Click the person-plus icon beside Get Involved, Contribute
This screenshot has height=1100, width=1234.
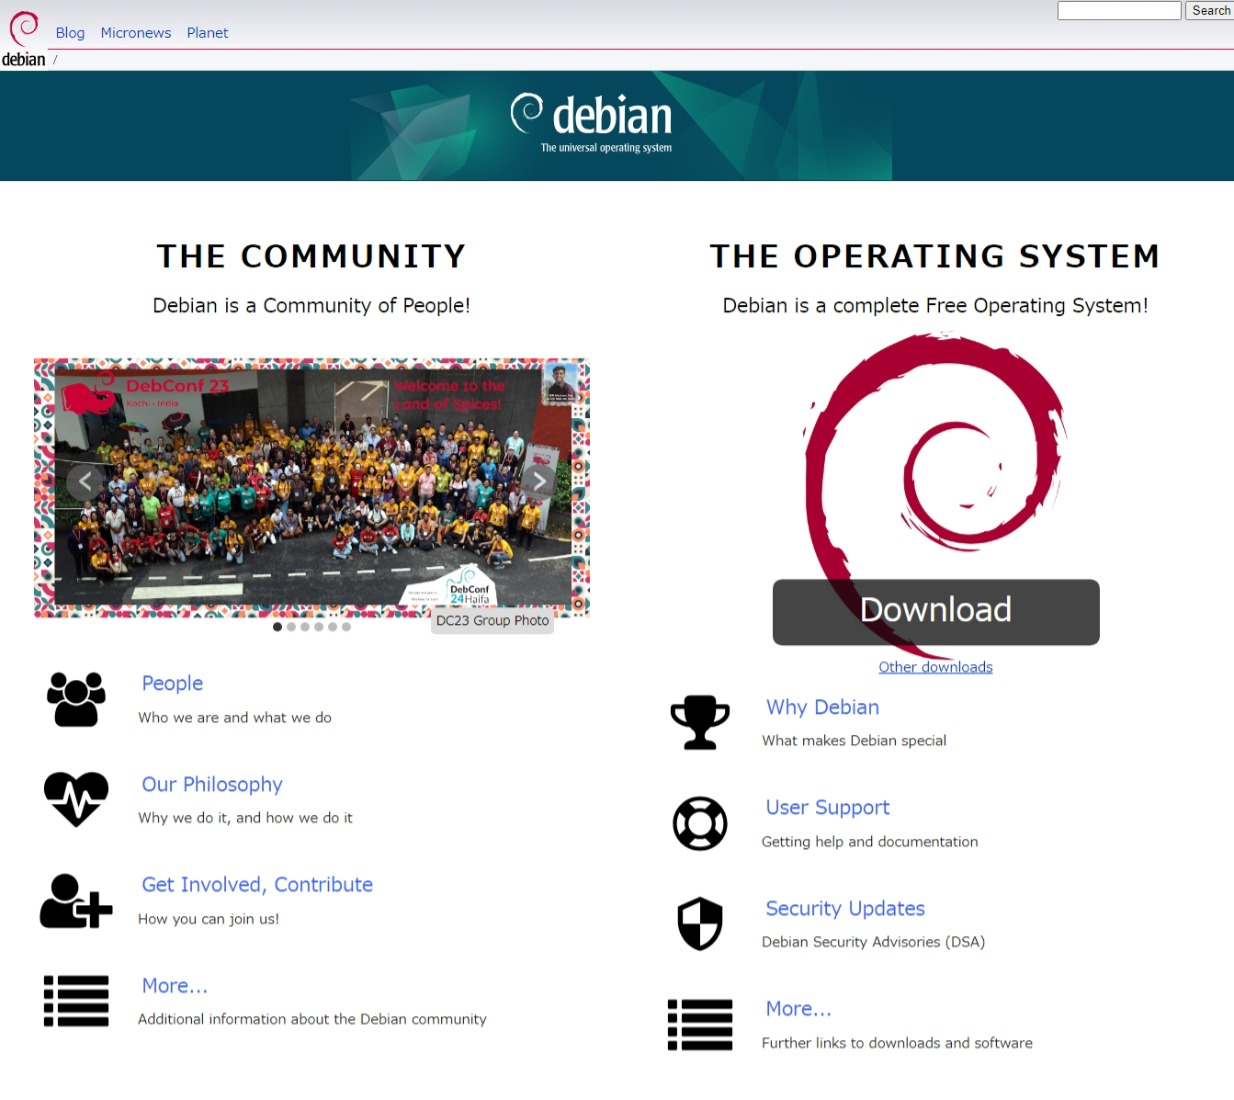click(x=75, y=900)
